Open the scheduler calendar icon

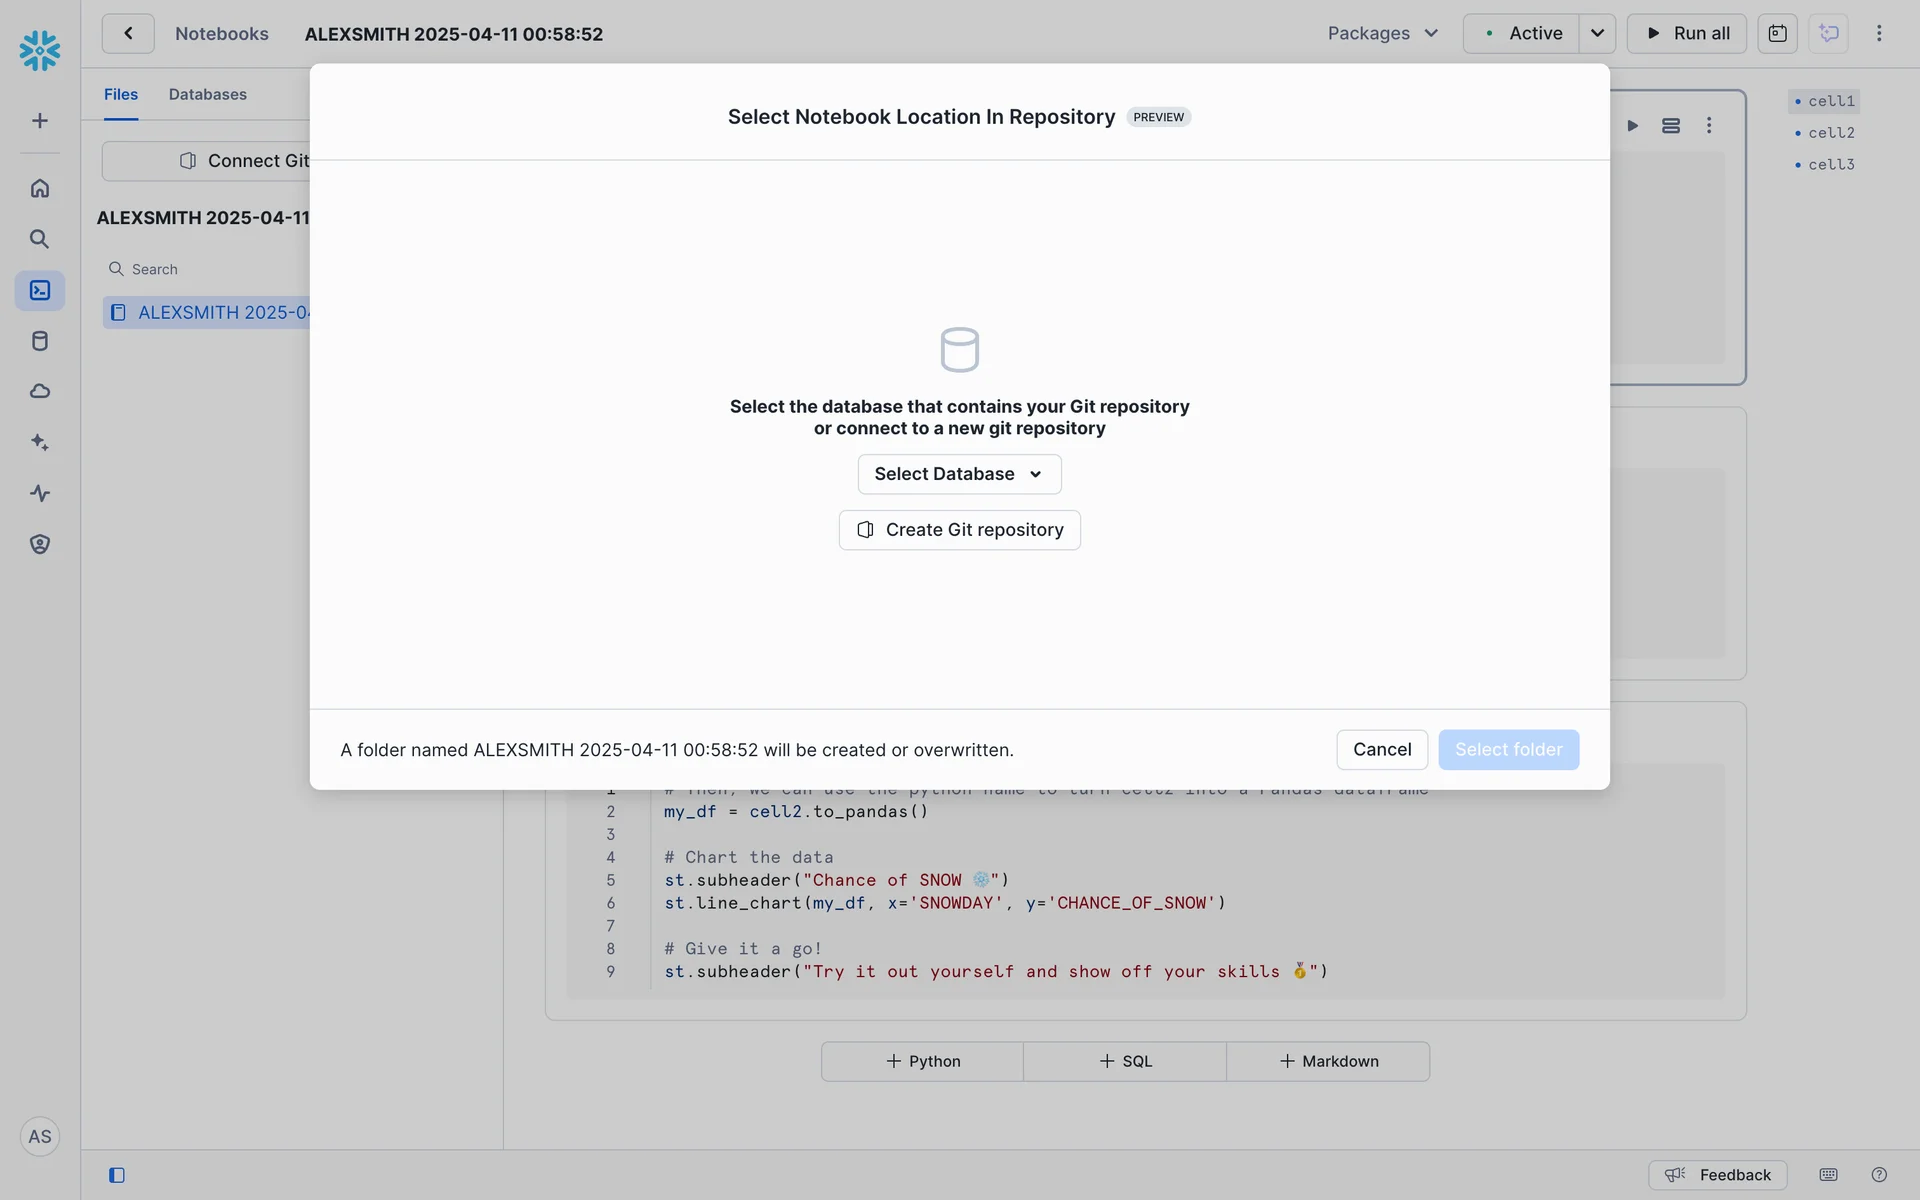click(x=1777, y=33)
